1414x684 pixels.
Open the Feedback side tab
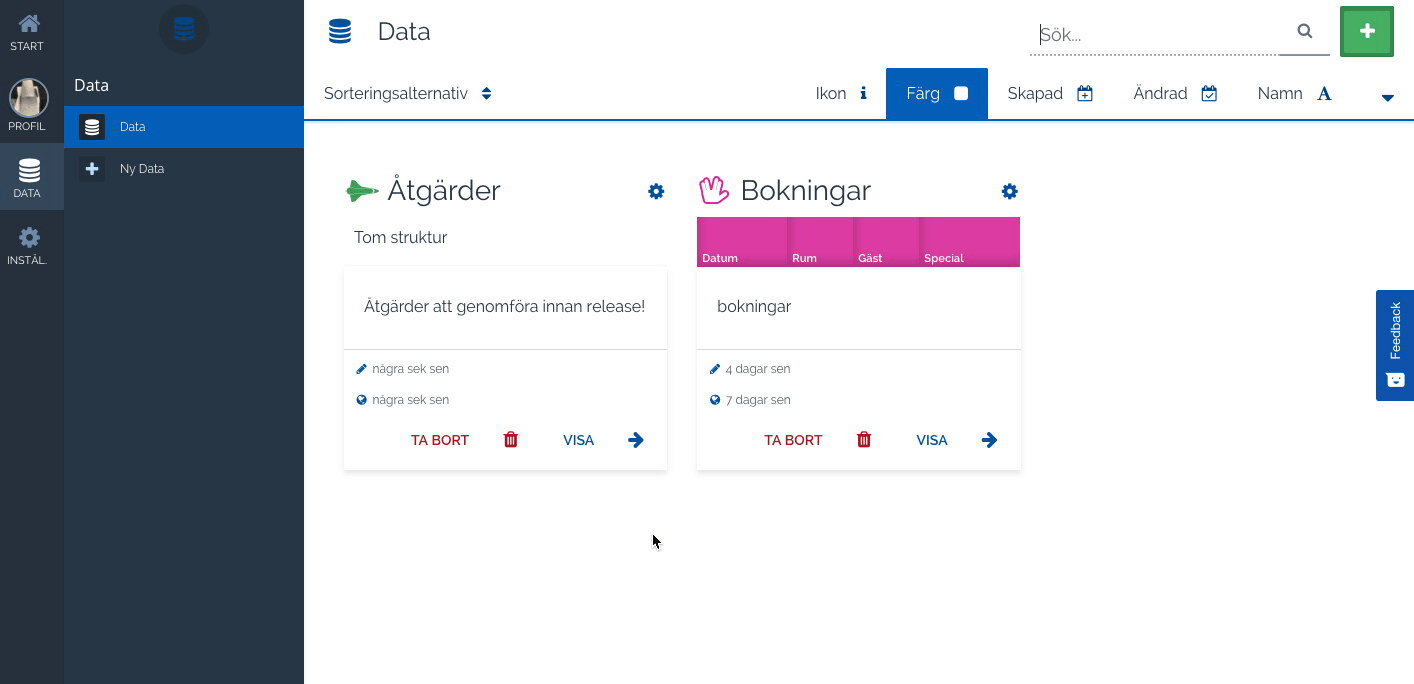coord(1394,345)
